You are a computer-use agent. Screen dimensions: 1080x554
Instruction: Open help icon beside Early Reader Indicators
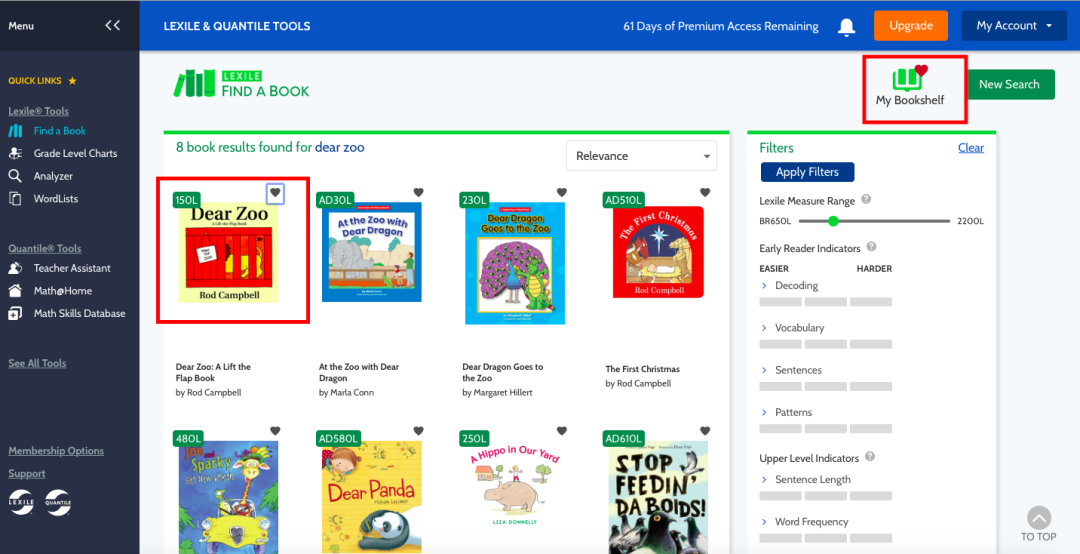coord(871,247)
